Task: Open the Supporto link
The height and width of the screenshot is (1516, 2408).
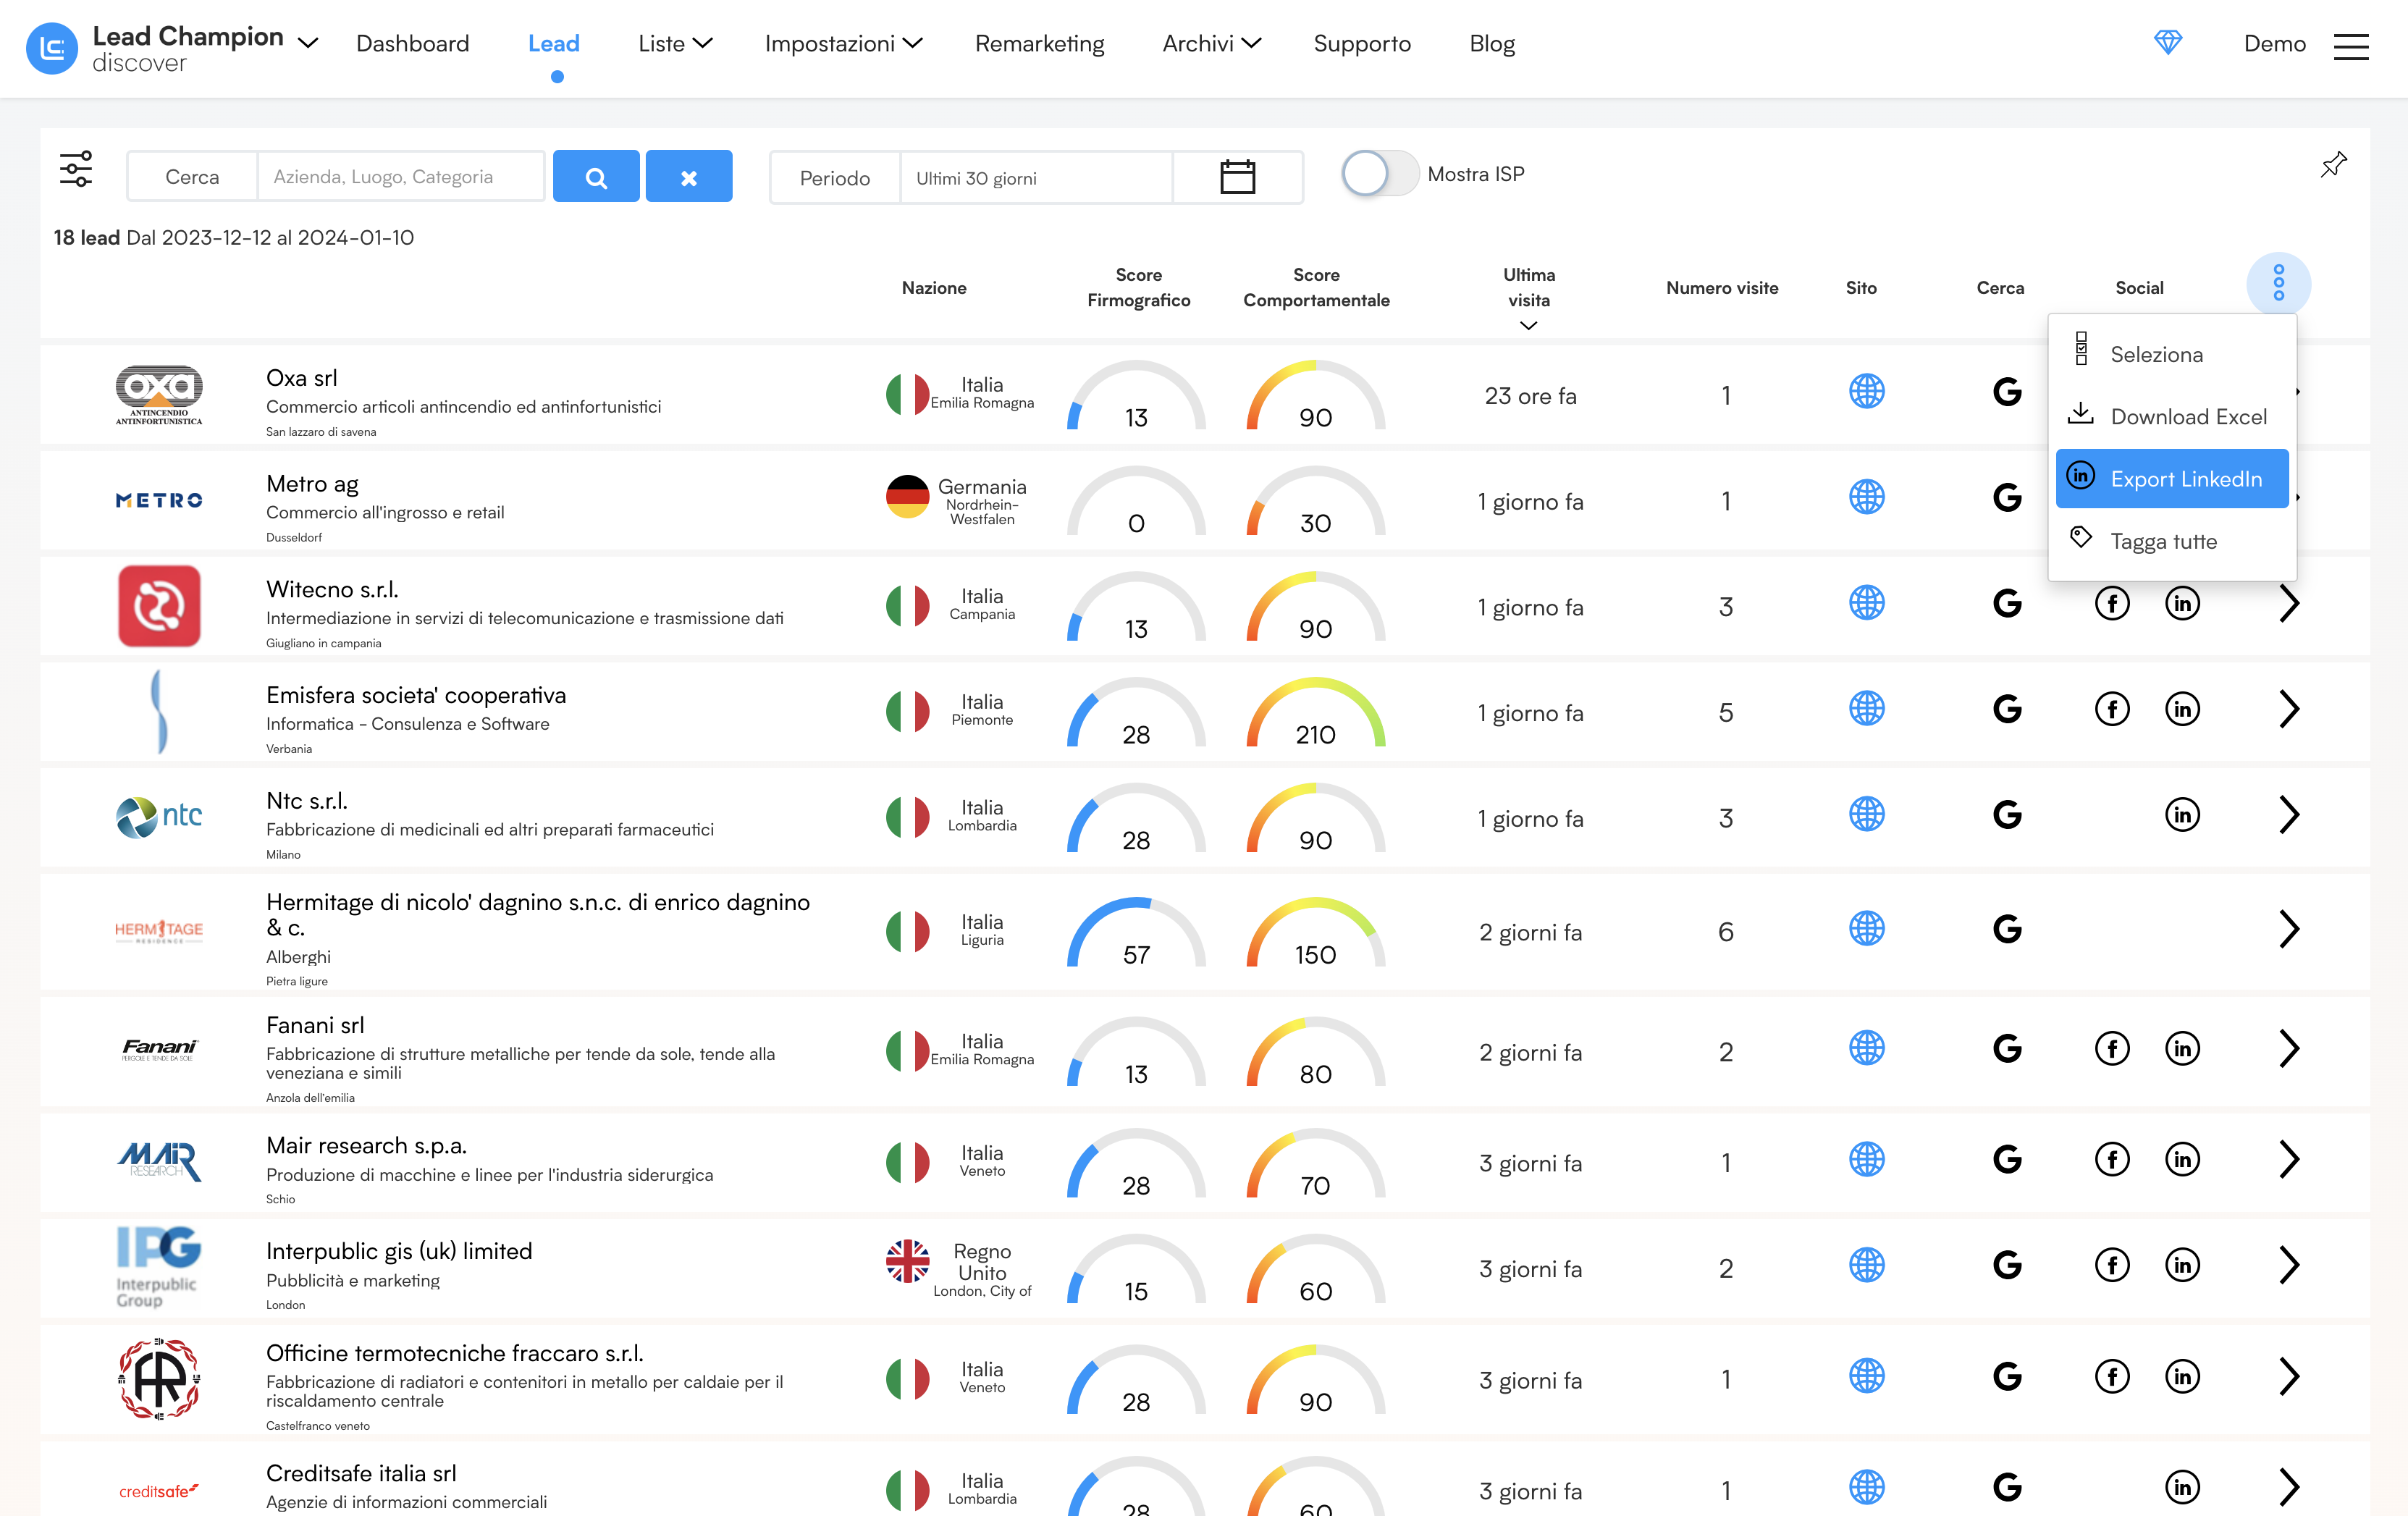Action: point(1361,43)
